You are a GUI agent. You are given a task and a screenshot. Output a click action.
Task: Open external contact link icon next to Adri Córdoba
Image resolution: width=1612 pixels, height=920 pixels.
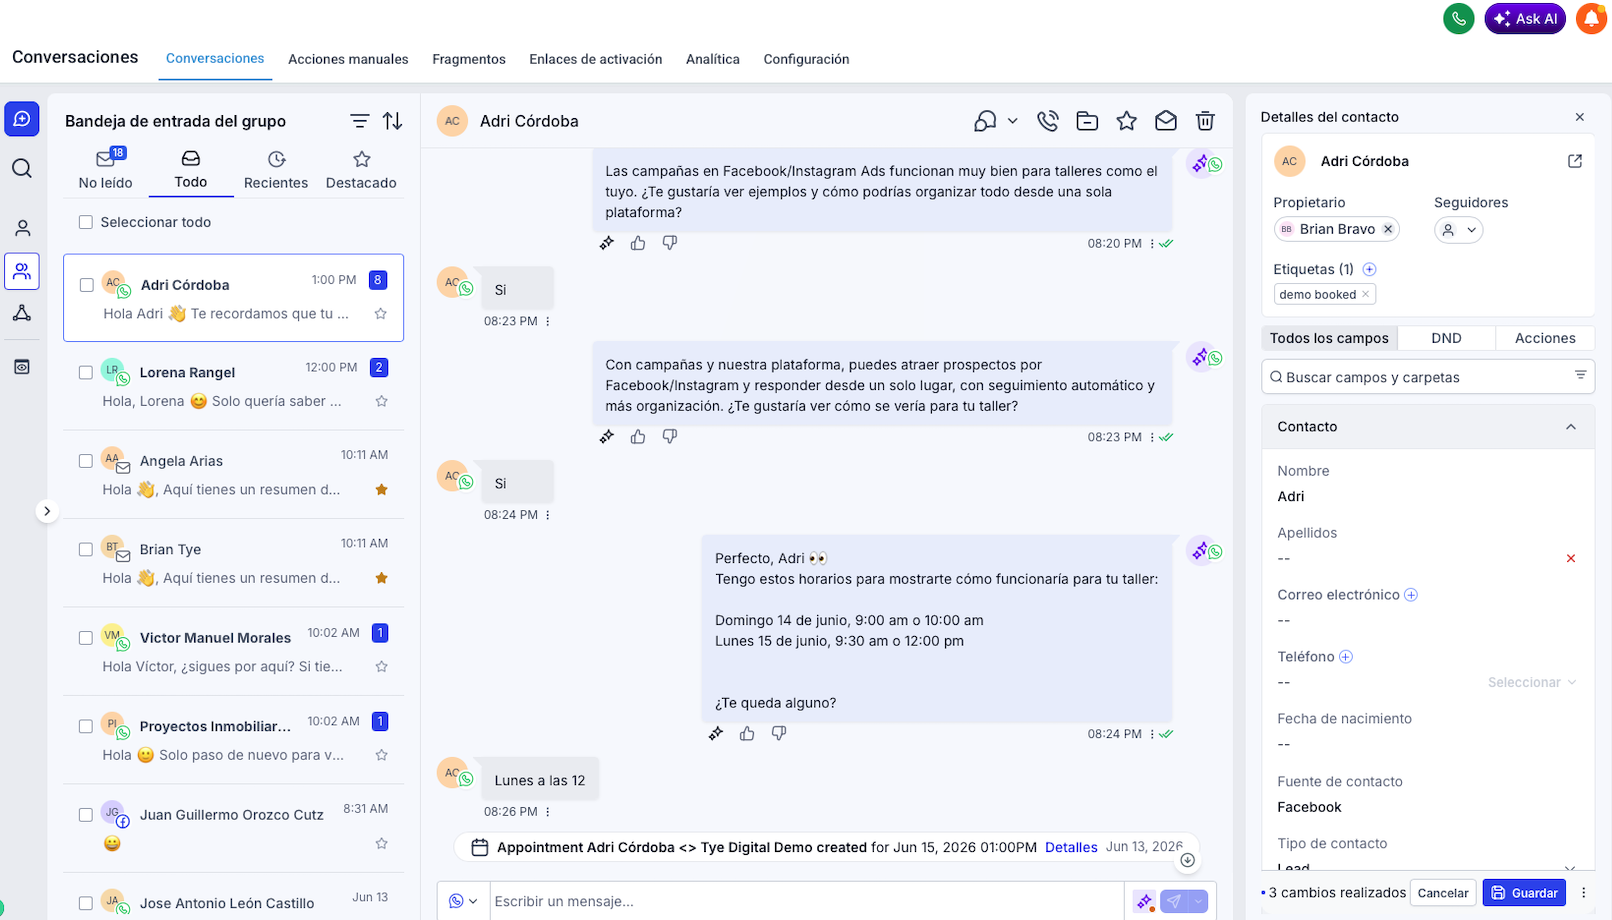1575,161
